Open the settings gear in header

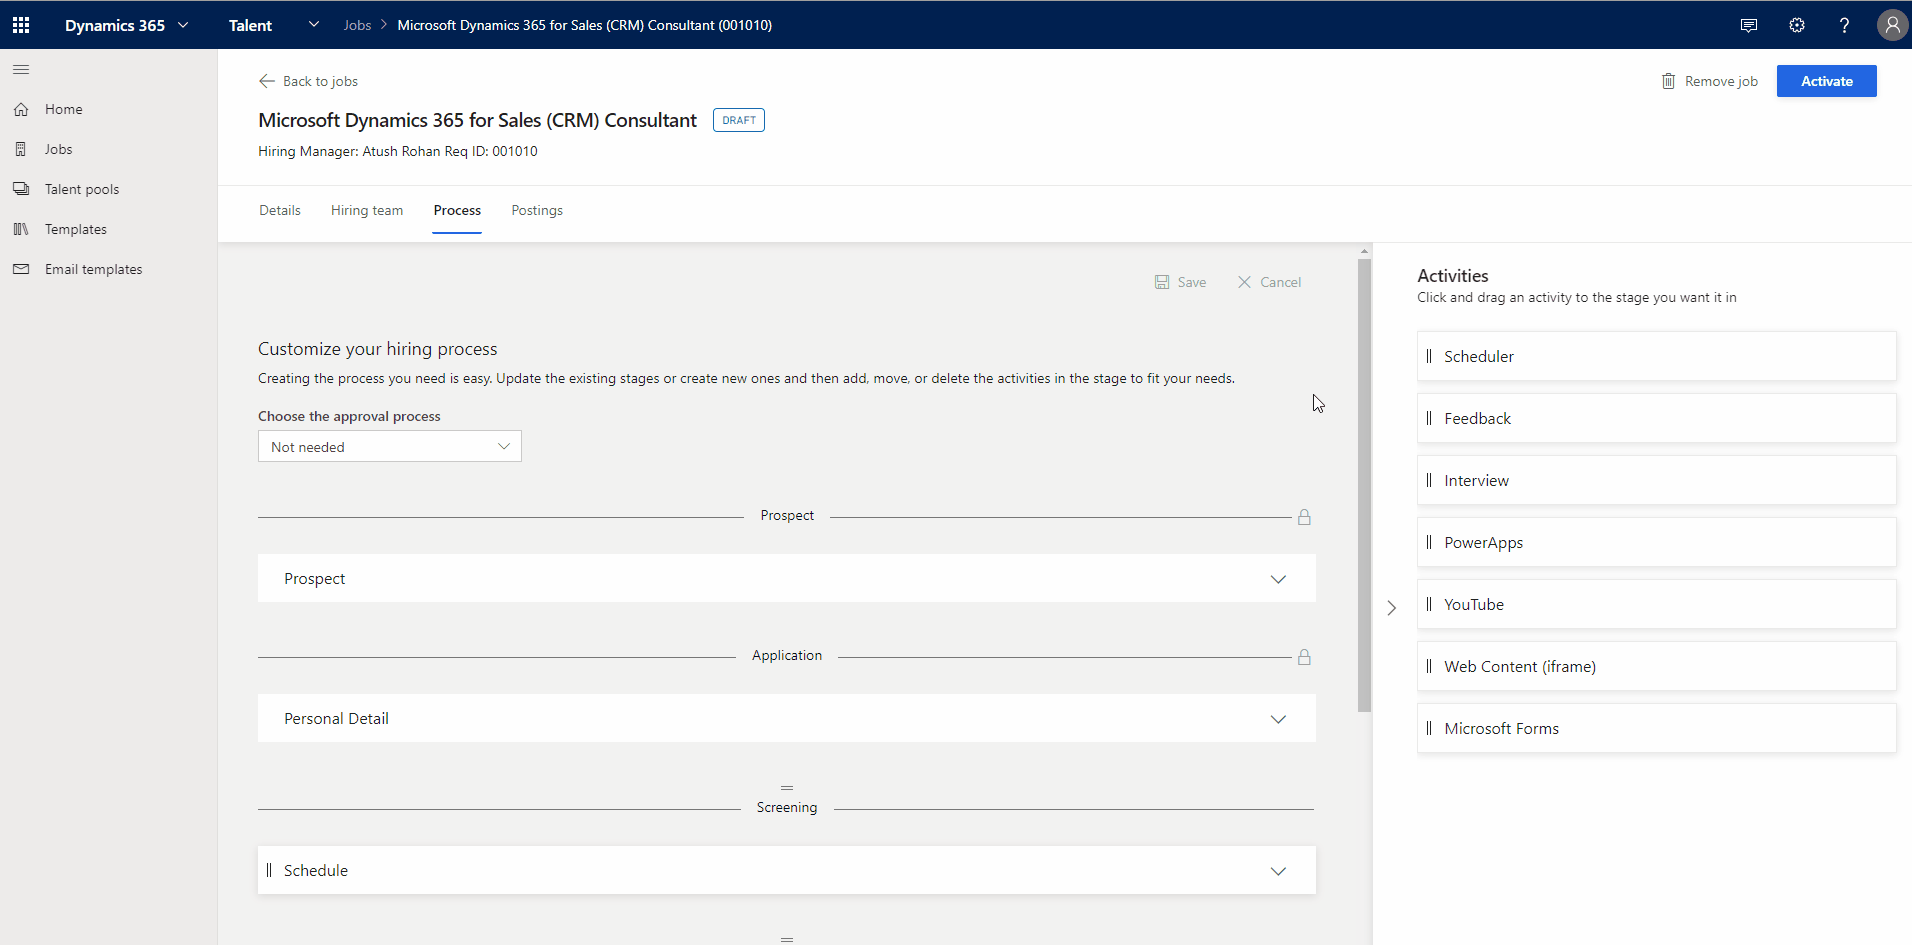coord(1797,25)
